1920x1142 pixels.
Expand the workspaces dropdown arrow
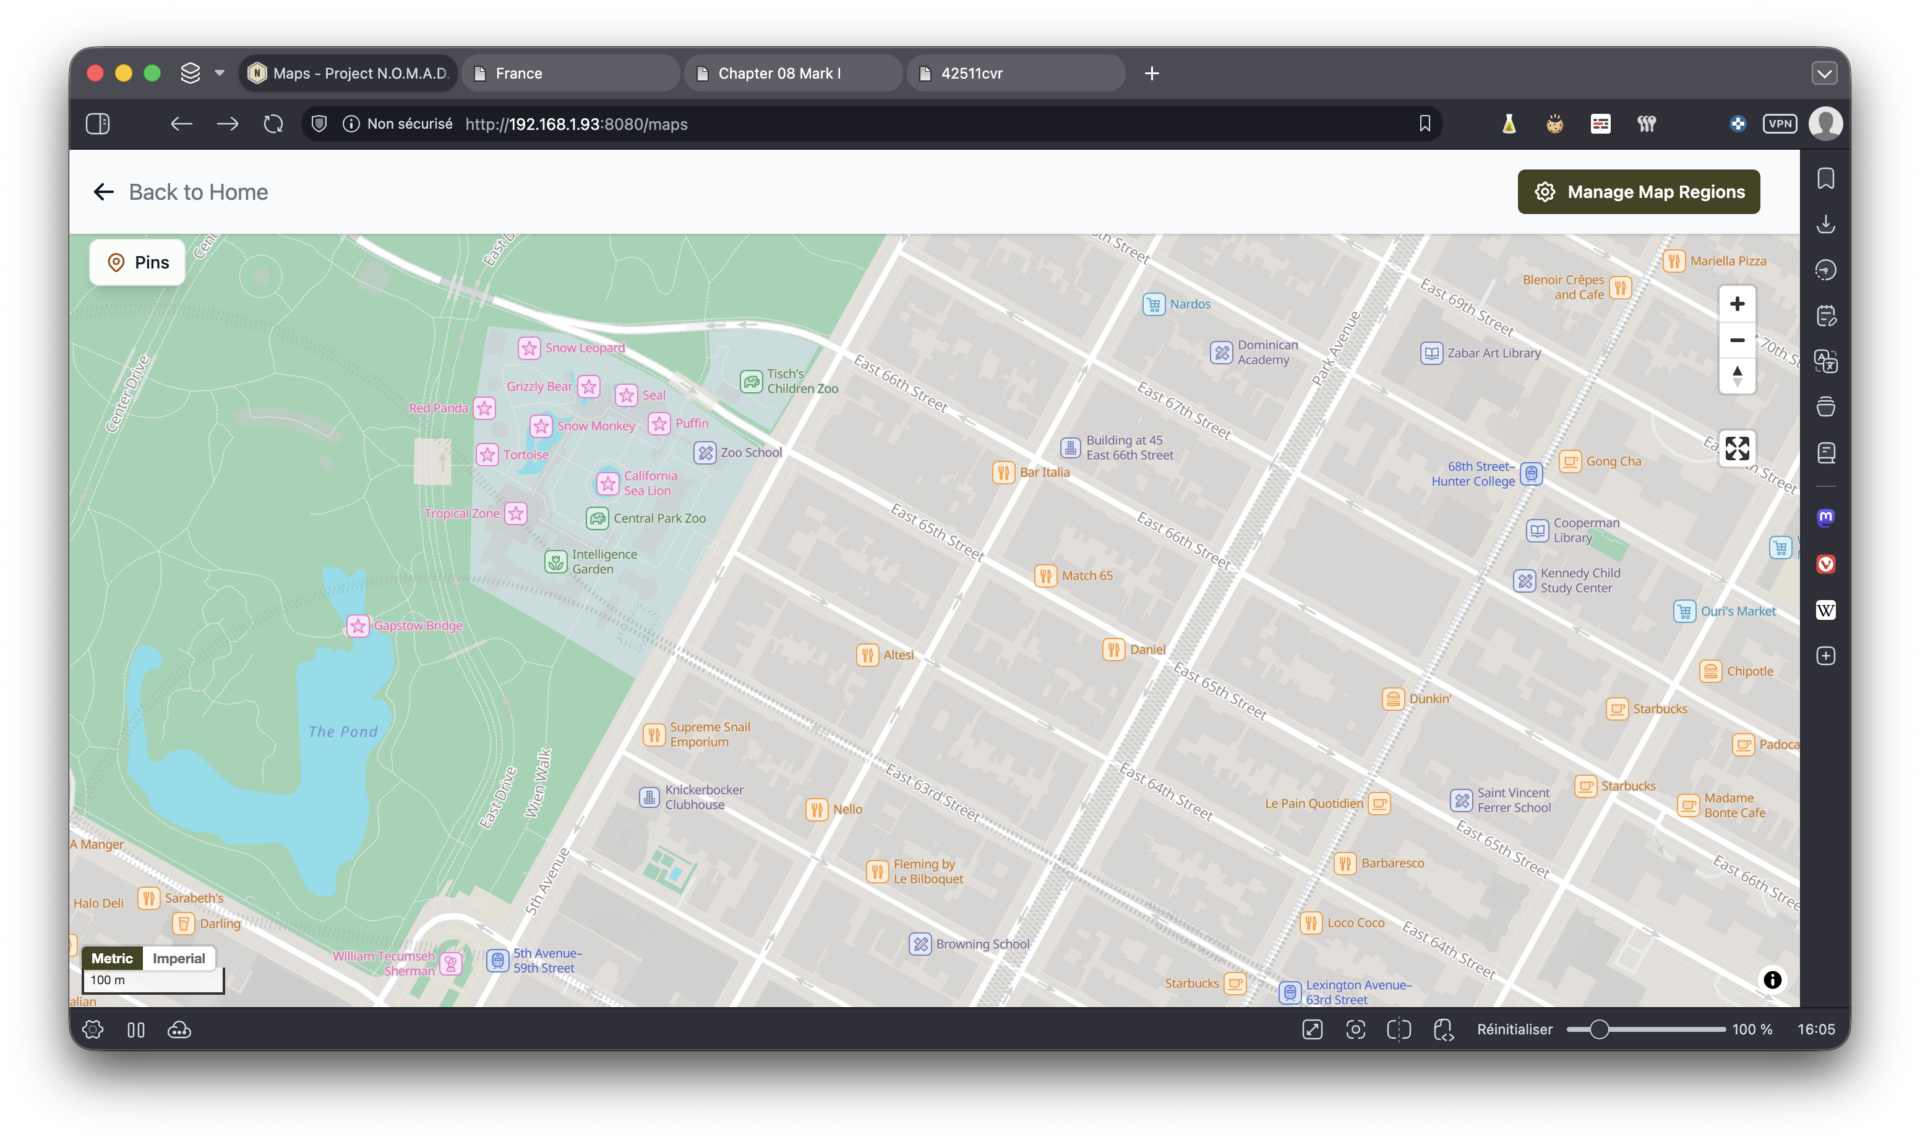[220, 73]
